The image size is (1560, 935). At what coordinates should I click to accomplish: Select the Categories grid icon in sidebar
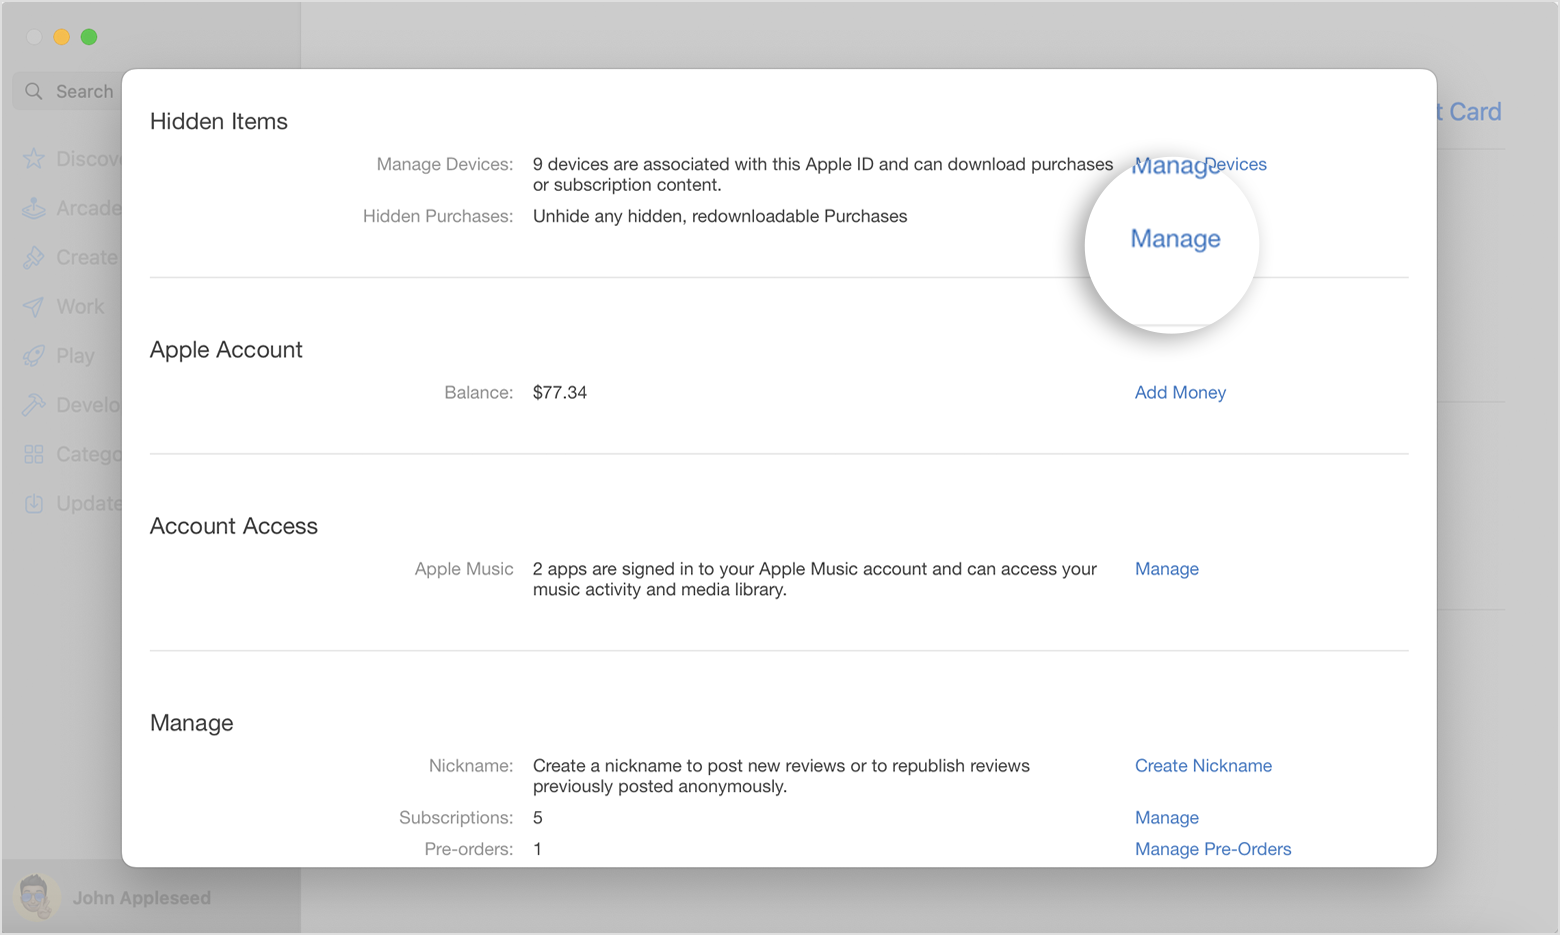[x=34, y=454]
